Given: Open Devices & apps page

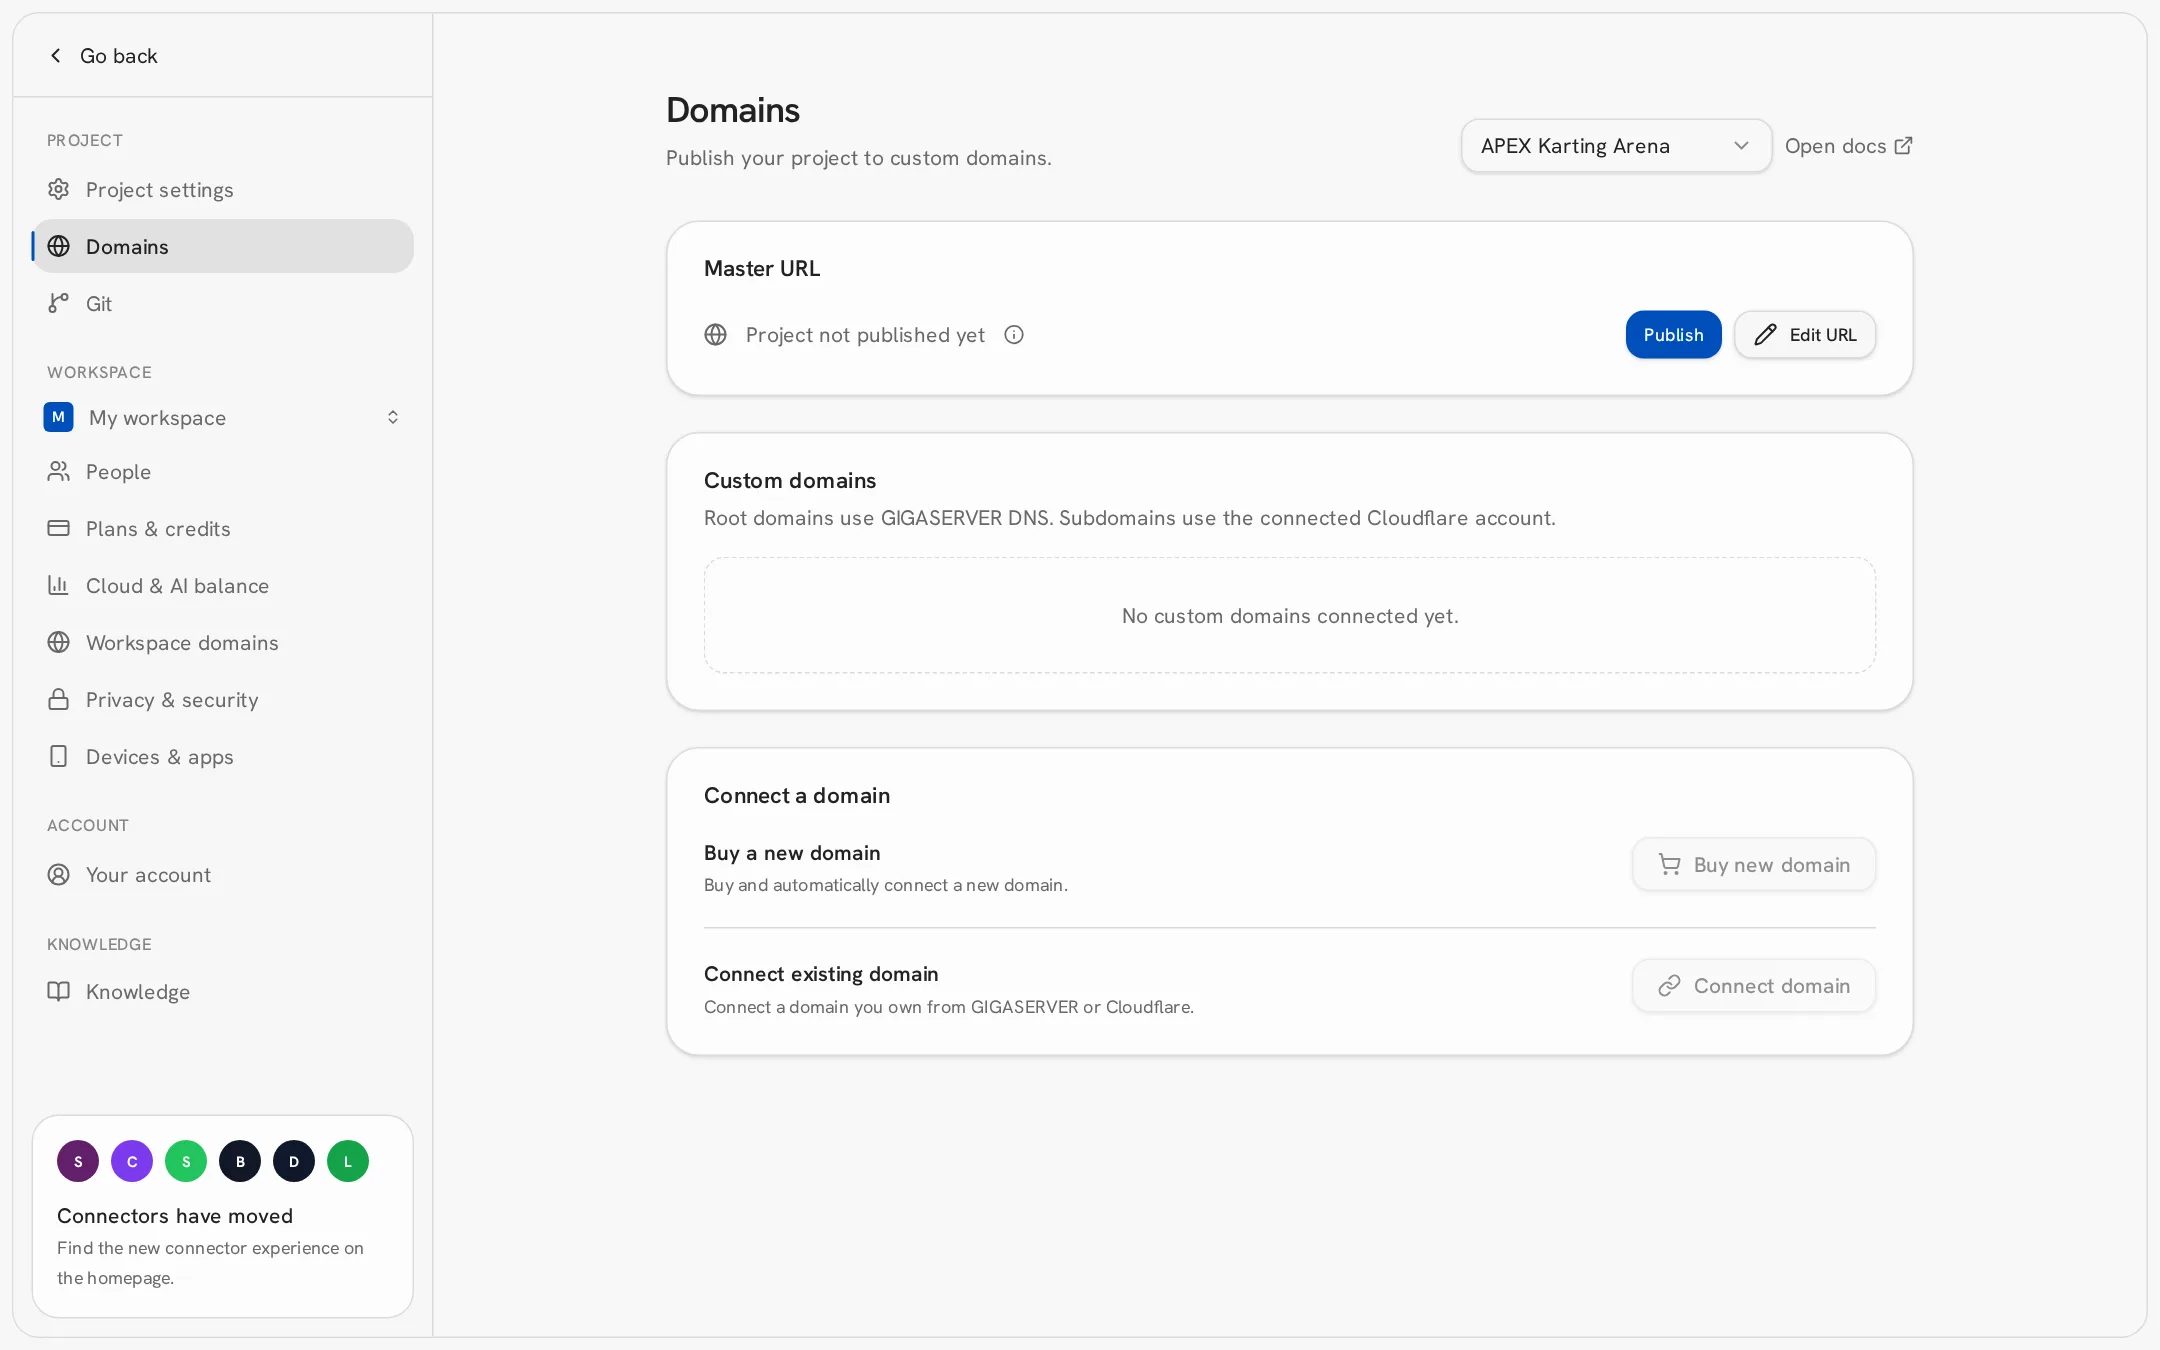Looking at the screenshot, I should point(223,756).
